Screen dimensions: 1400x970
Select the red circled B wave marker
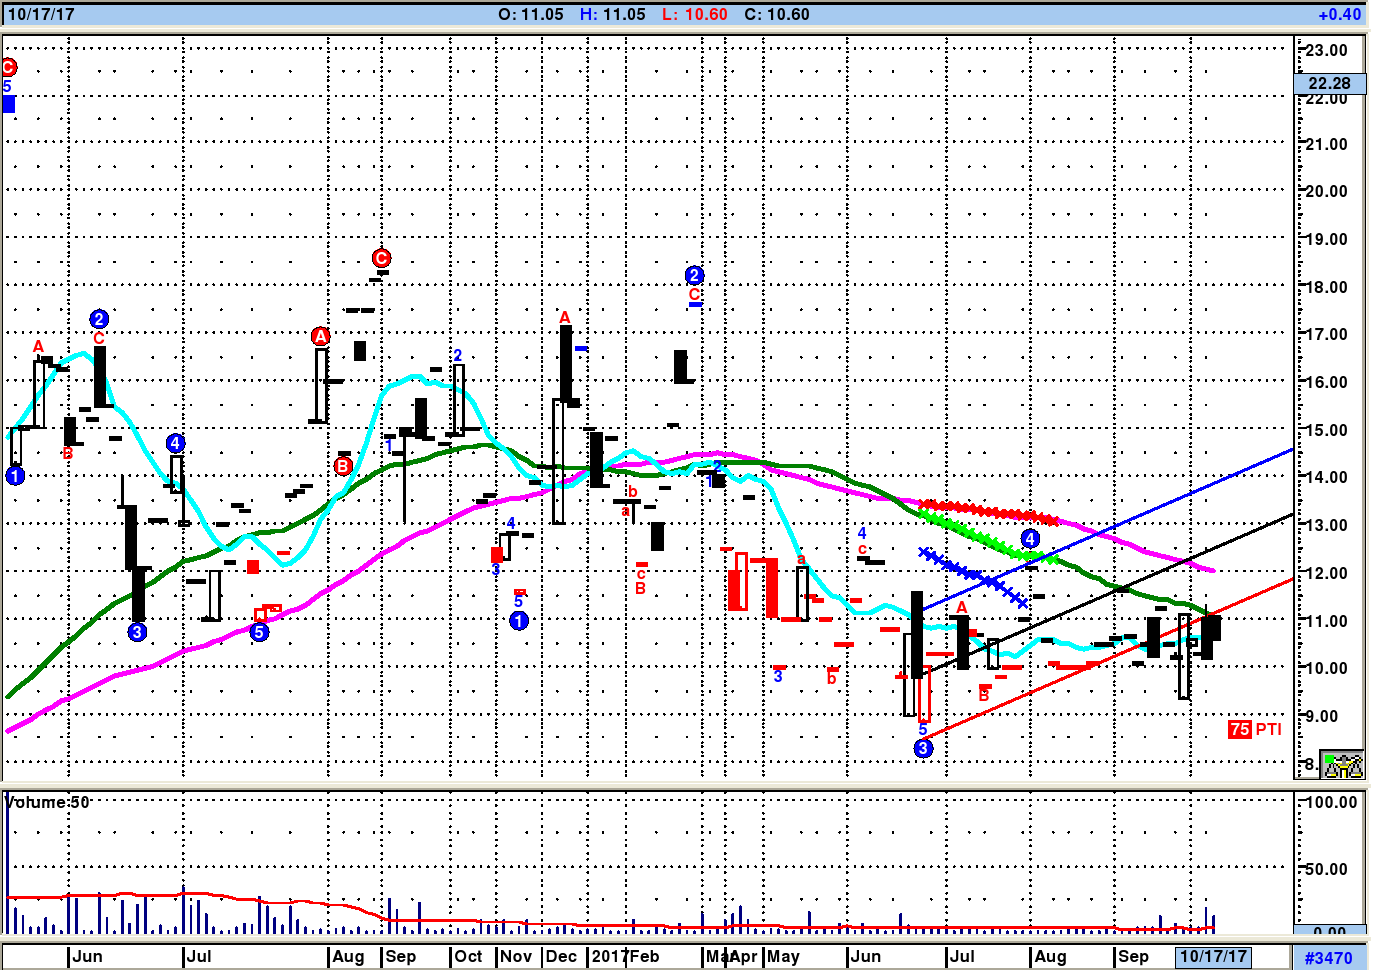pos(343,466)
